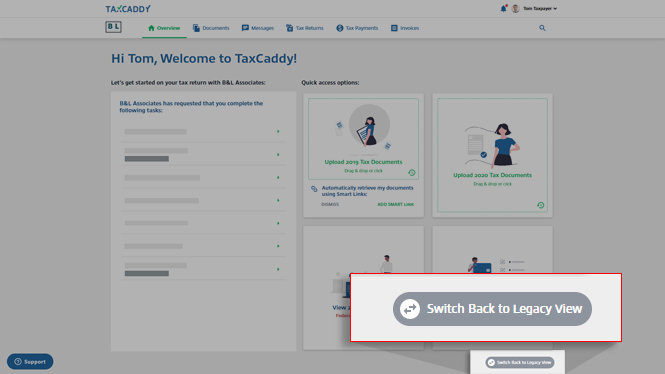Image resolution: width=665 pixels, height=374 pixels.
Task: Open the Support help button
Action: pos(30,362)
